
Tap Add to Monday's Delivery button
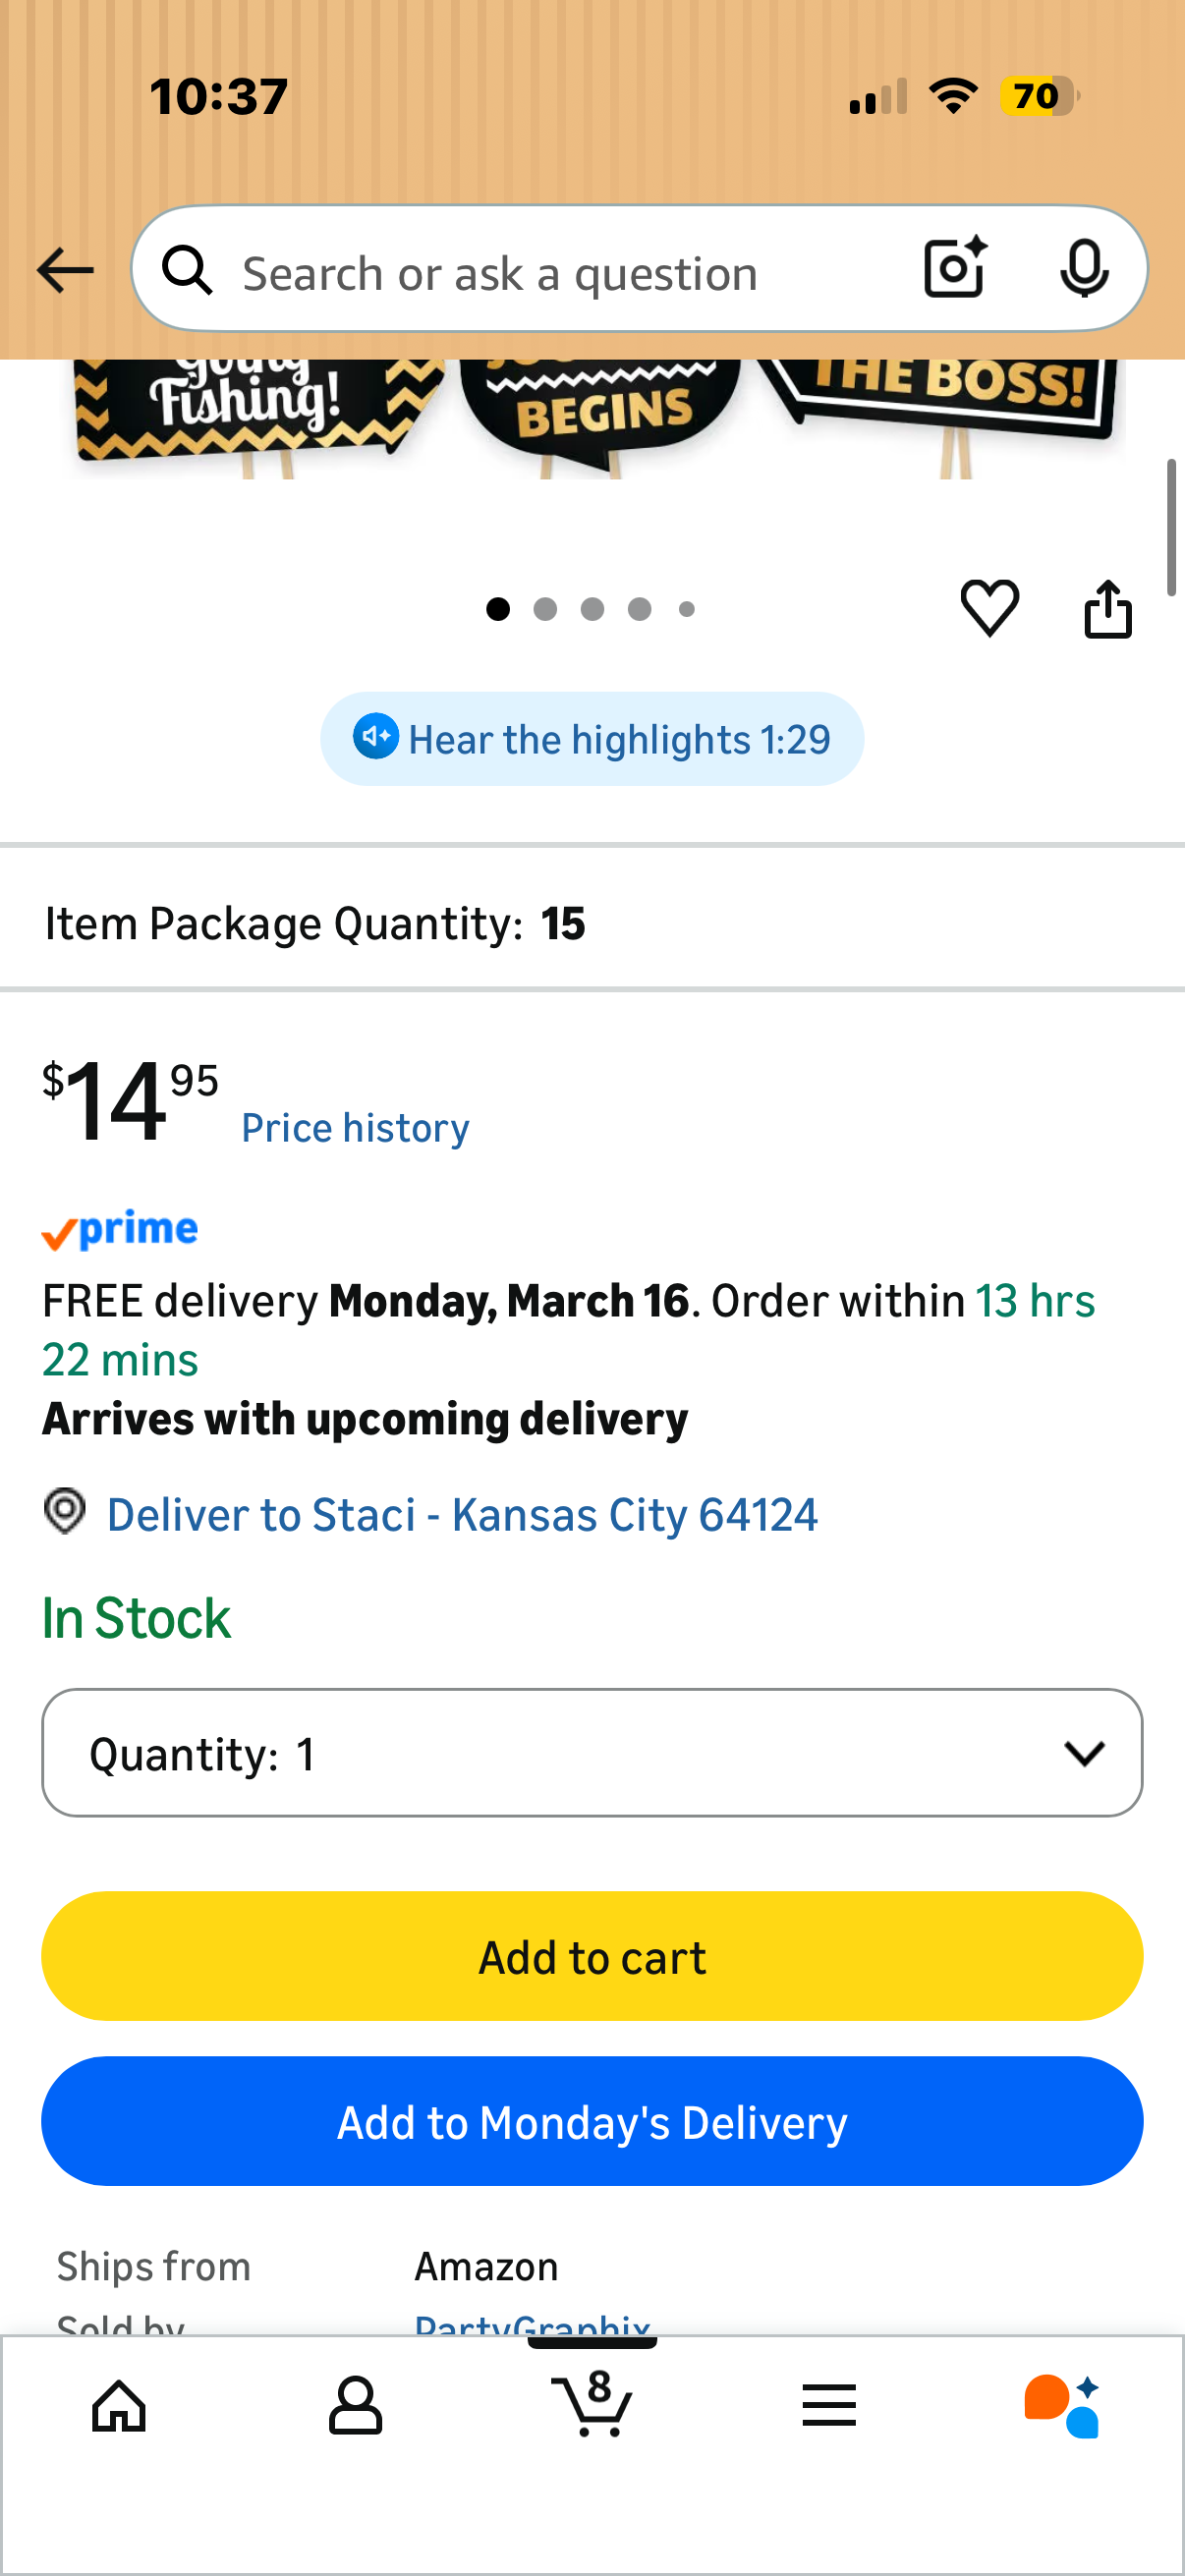592,2121
